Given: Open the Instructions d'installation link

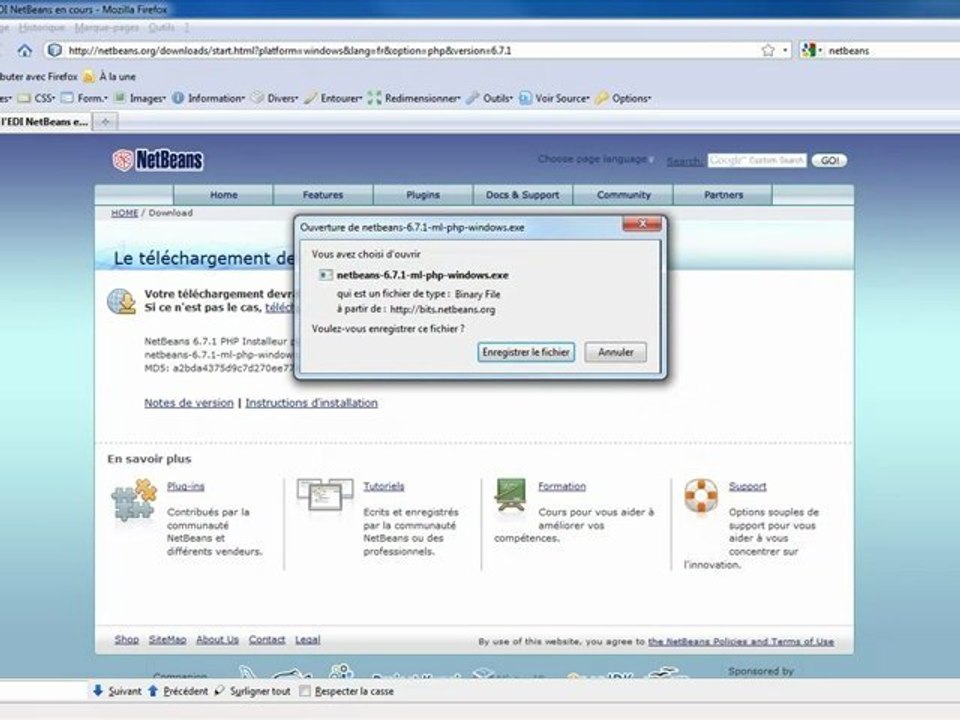Looking at the screenshot, I should click(x=312, y=403).
